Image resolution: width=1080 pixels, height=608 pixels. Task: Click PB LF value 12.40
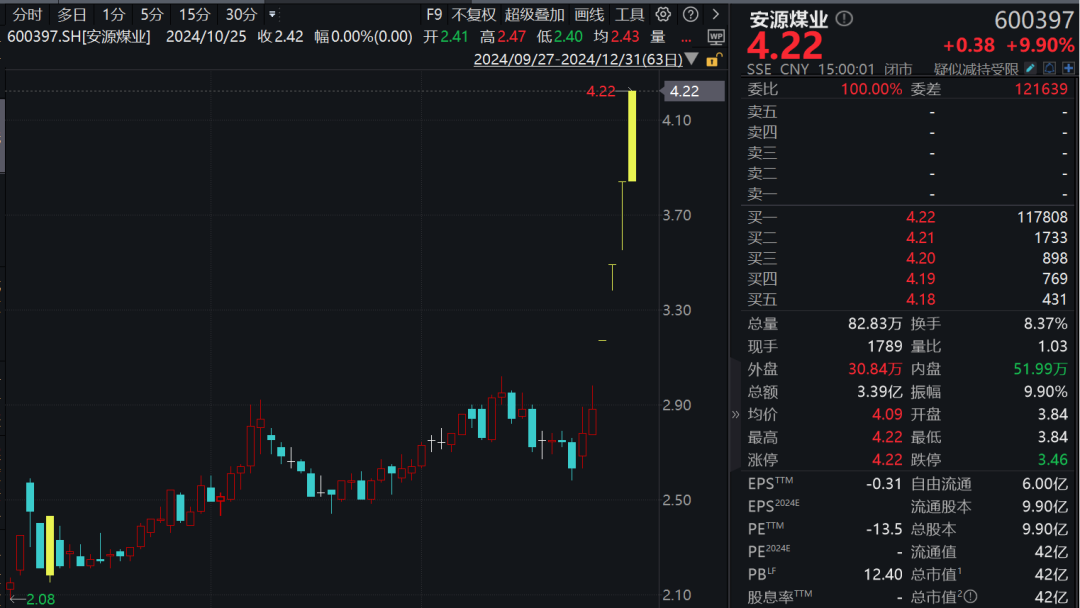point(883,574)
